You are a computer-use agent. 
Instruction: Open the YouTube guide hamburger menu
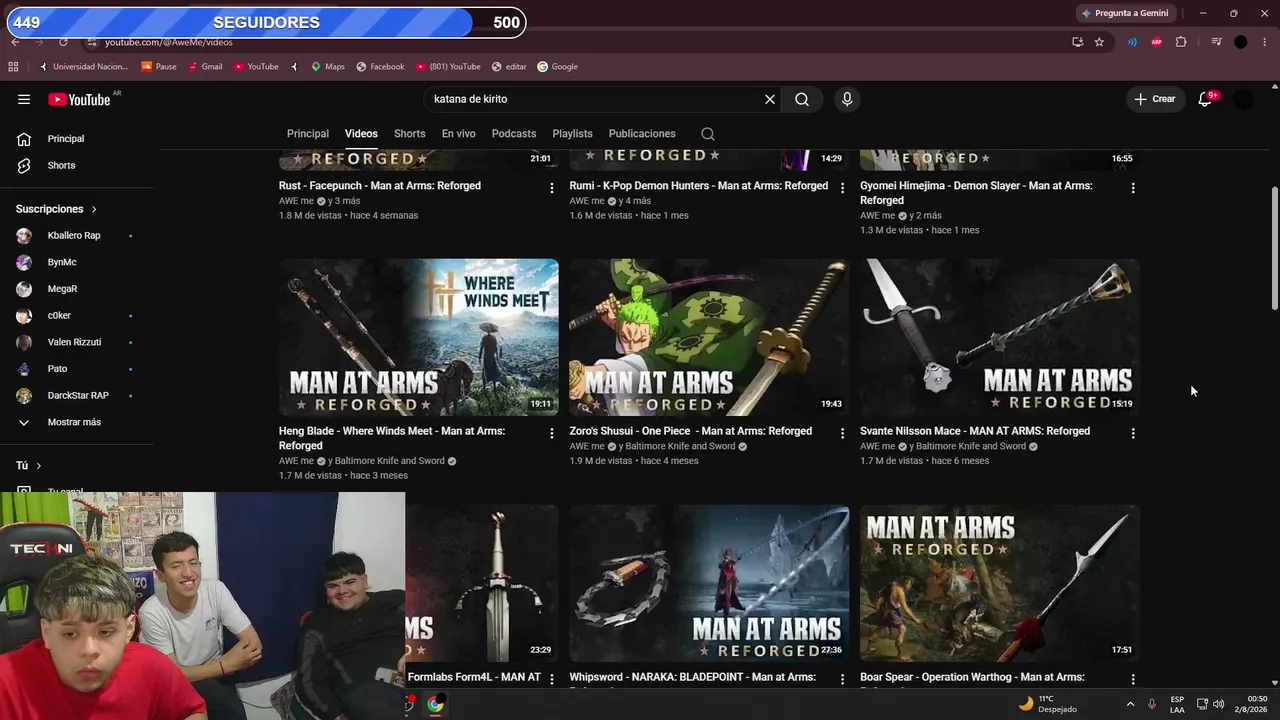point(24,99)
